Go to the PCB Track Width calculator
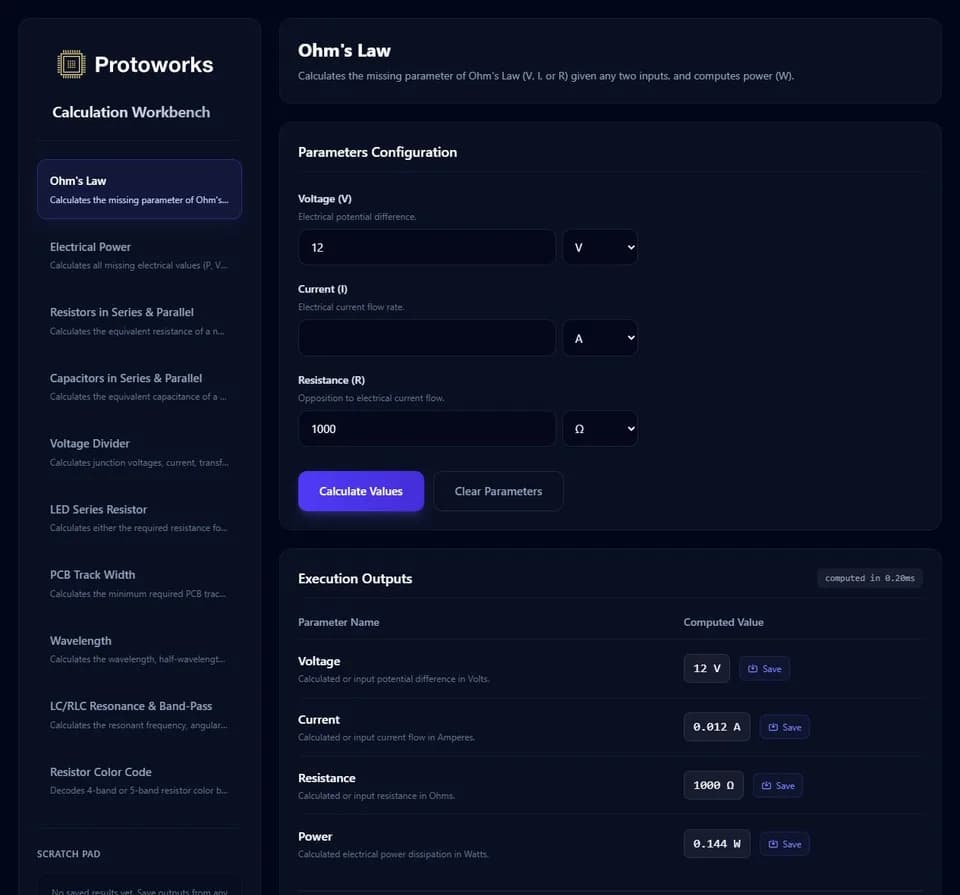The image size is (960, 895). tap(140, 583)
